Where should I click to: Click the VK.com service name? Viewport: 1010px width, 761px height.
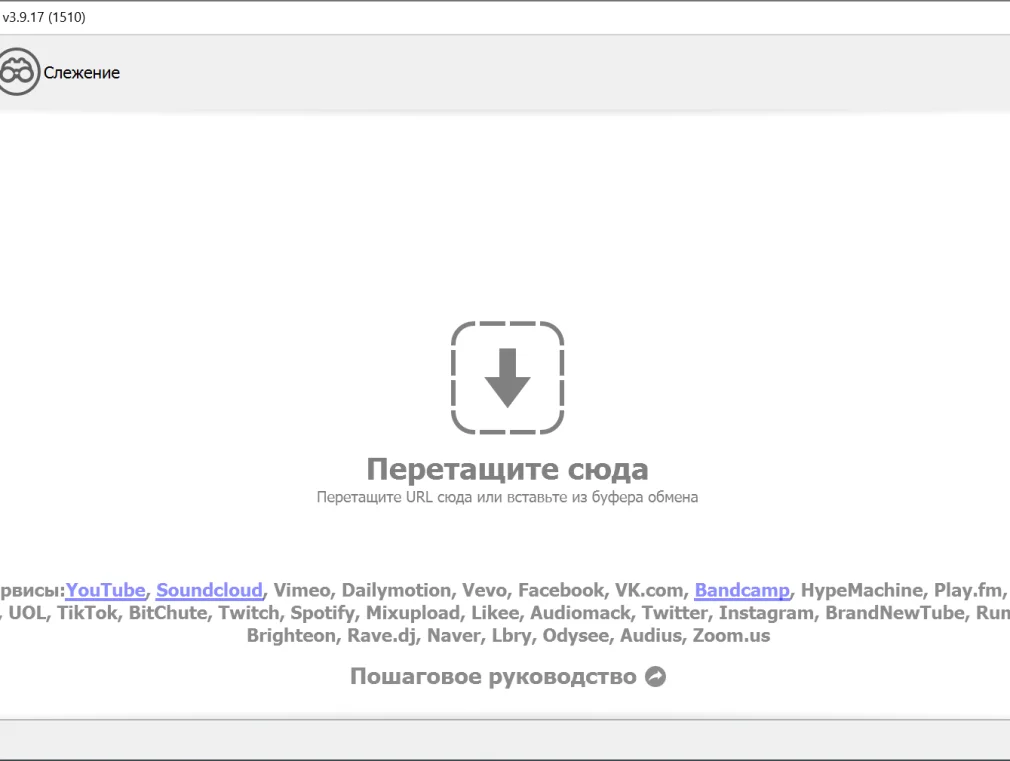649,590
